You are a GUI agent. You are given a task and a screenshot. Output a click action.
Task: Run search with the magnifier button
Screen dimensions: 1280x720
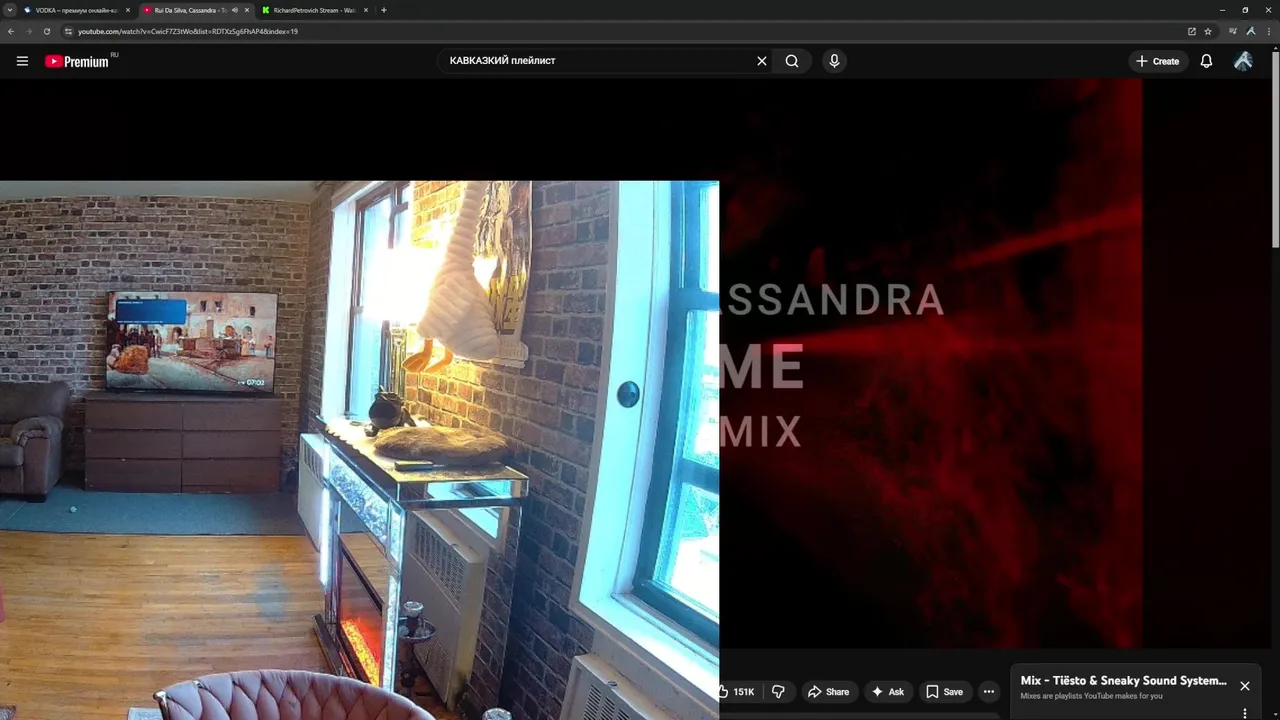coord(792,61)
